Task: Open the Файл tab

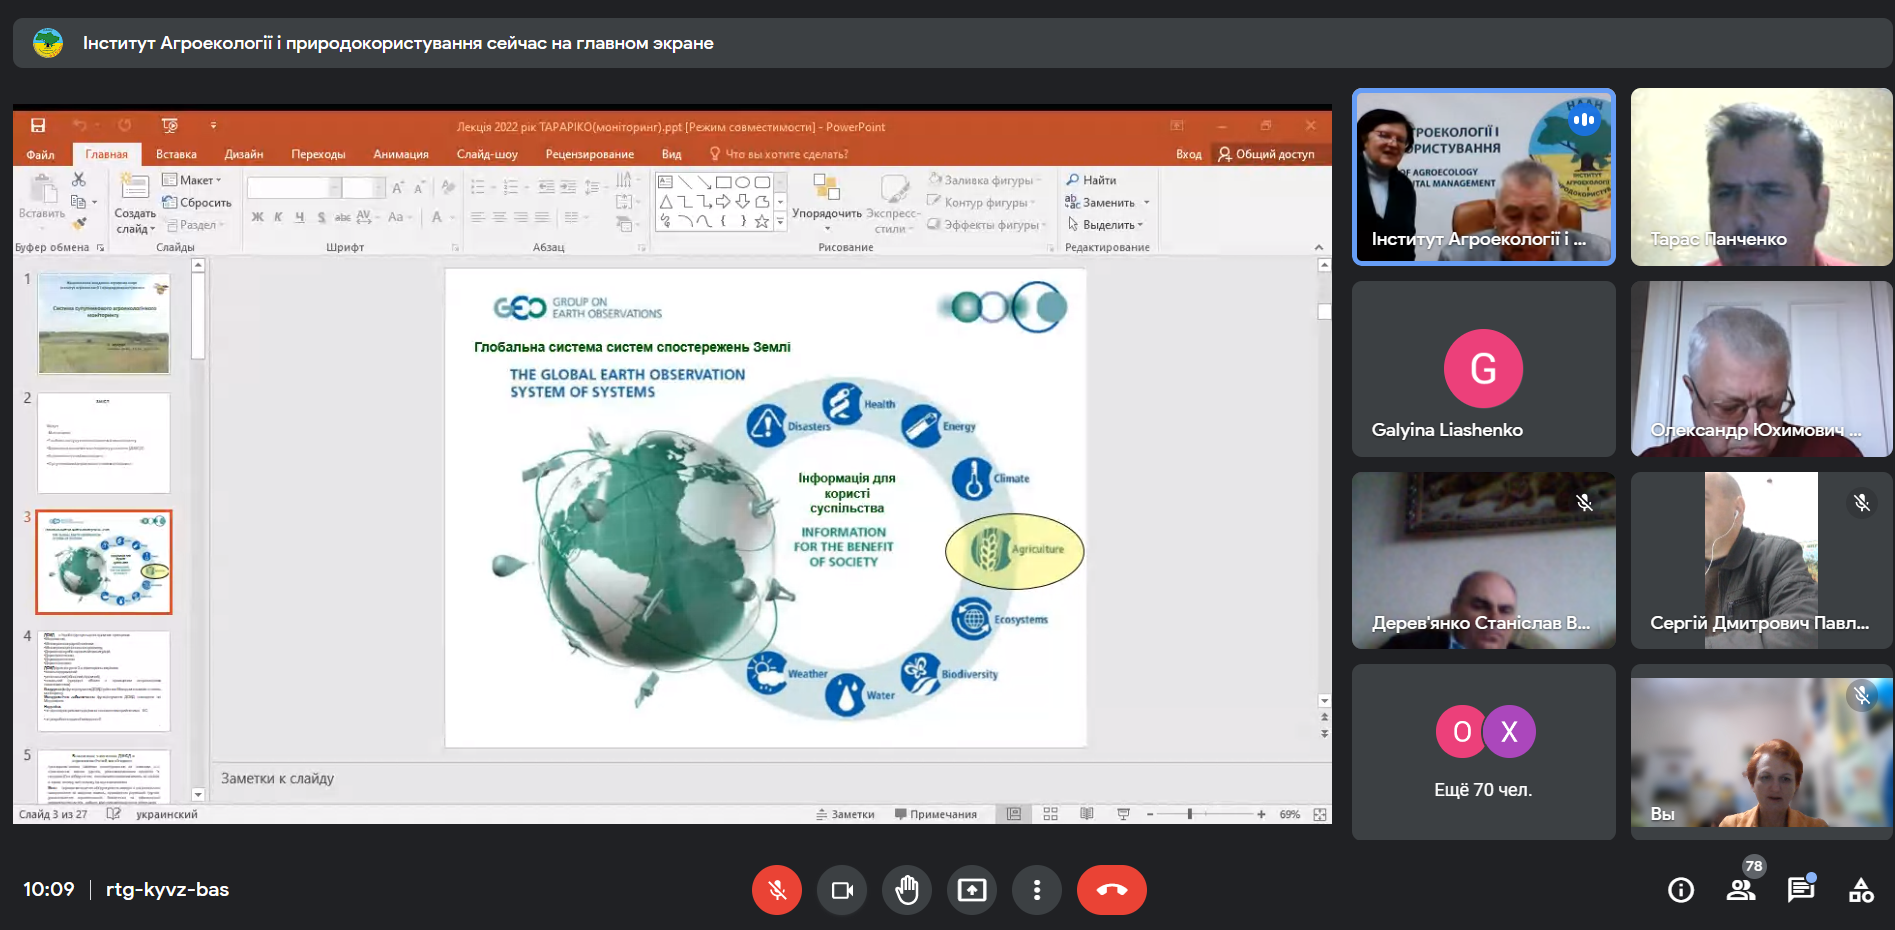Action: click(40, 154)
